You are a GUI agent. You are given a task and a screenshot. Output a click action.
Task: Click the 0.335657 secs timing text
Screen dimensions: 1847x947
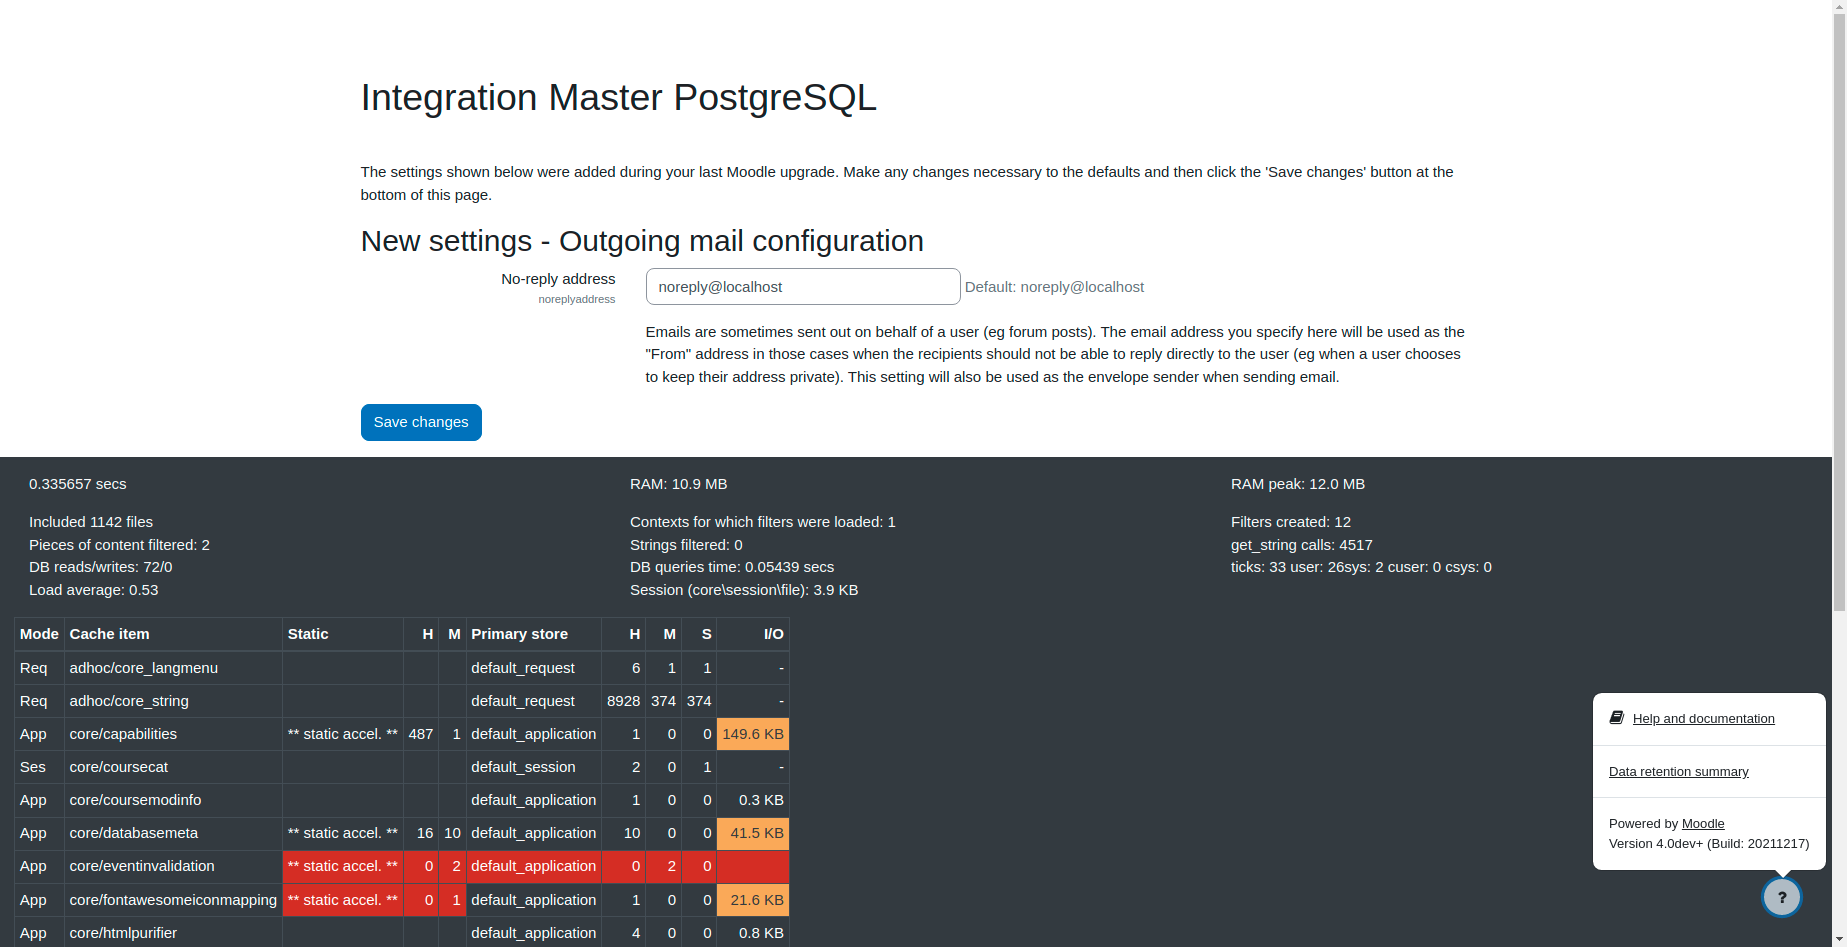tap(78, 484)
